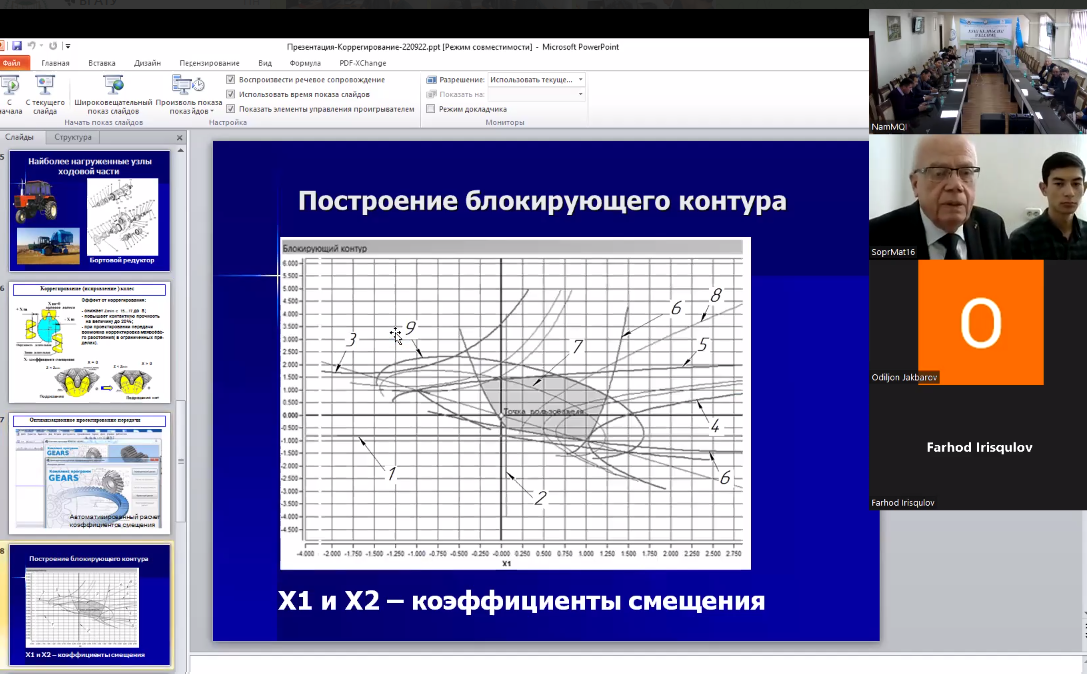The image size is (1087, 674).
Task: Expand the Customize Quick Access Toolbar arrow
Action: (67, 46)
